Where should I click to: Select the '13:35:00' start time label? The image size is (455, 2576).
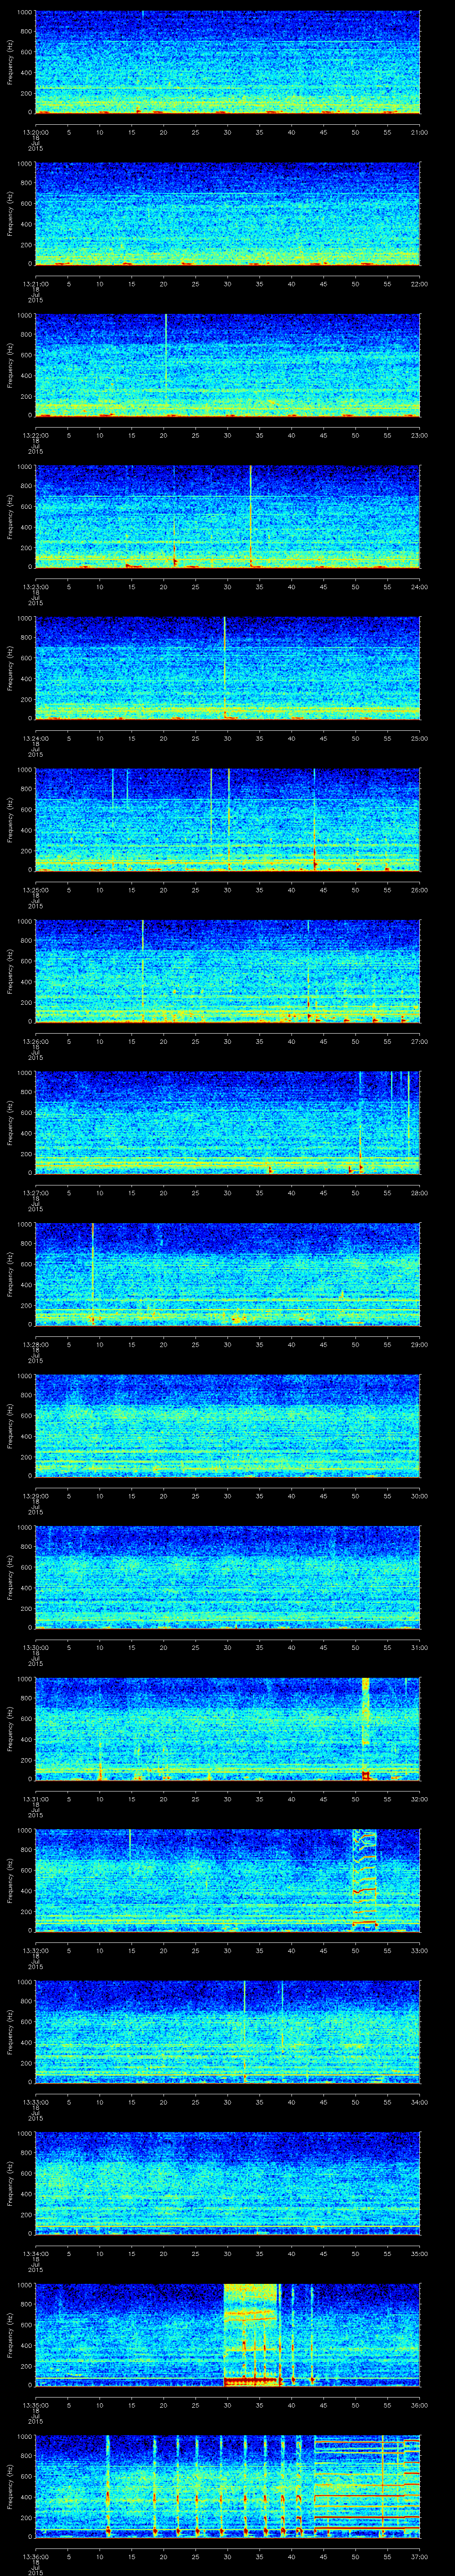tap(36, 2405)
